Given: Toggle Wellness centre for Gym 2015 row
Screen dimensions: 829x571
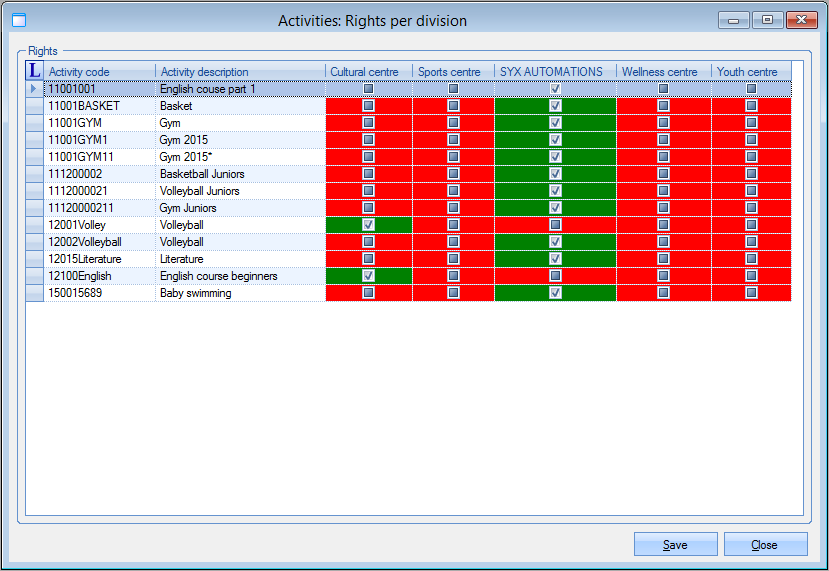Looking at the screenshot, I should (663, 140).
